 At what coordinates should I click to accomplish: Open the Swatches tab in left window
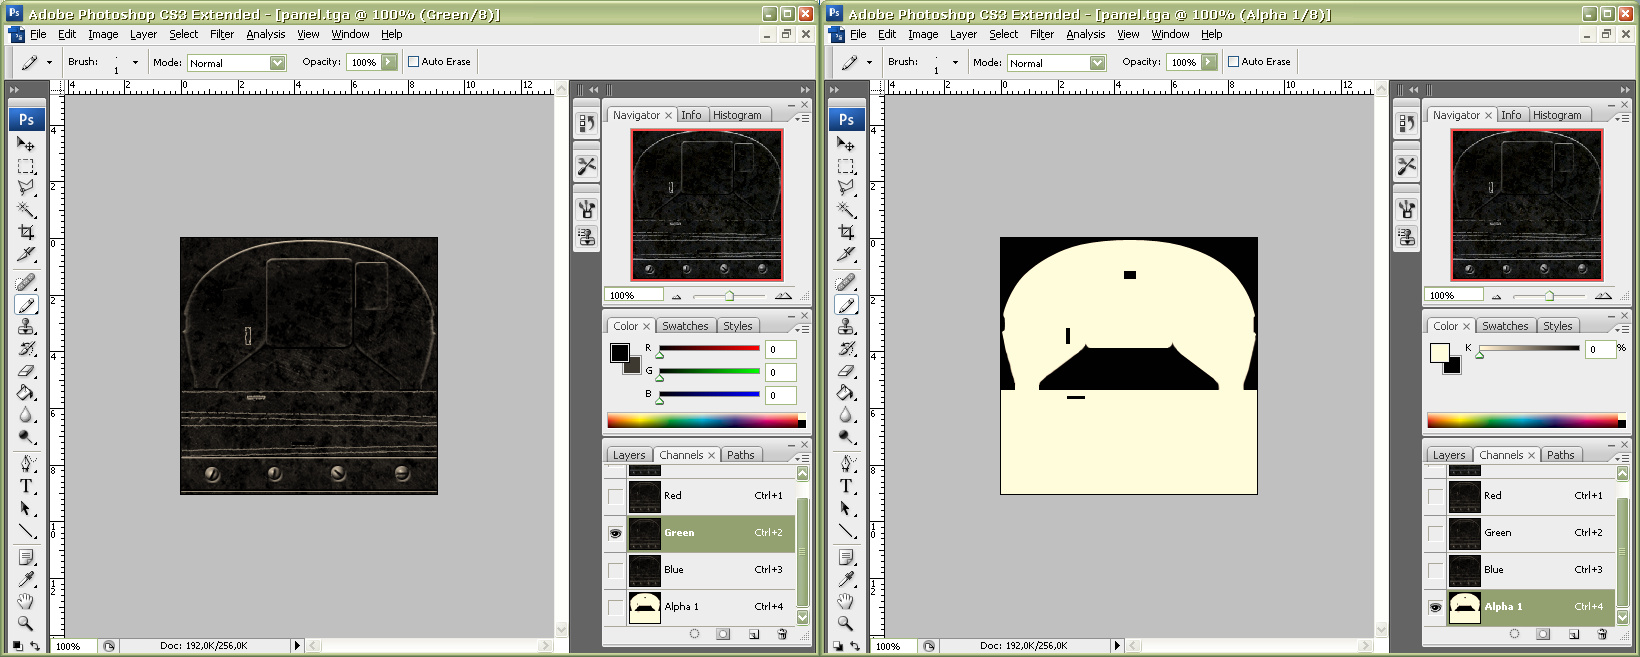685,326
